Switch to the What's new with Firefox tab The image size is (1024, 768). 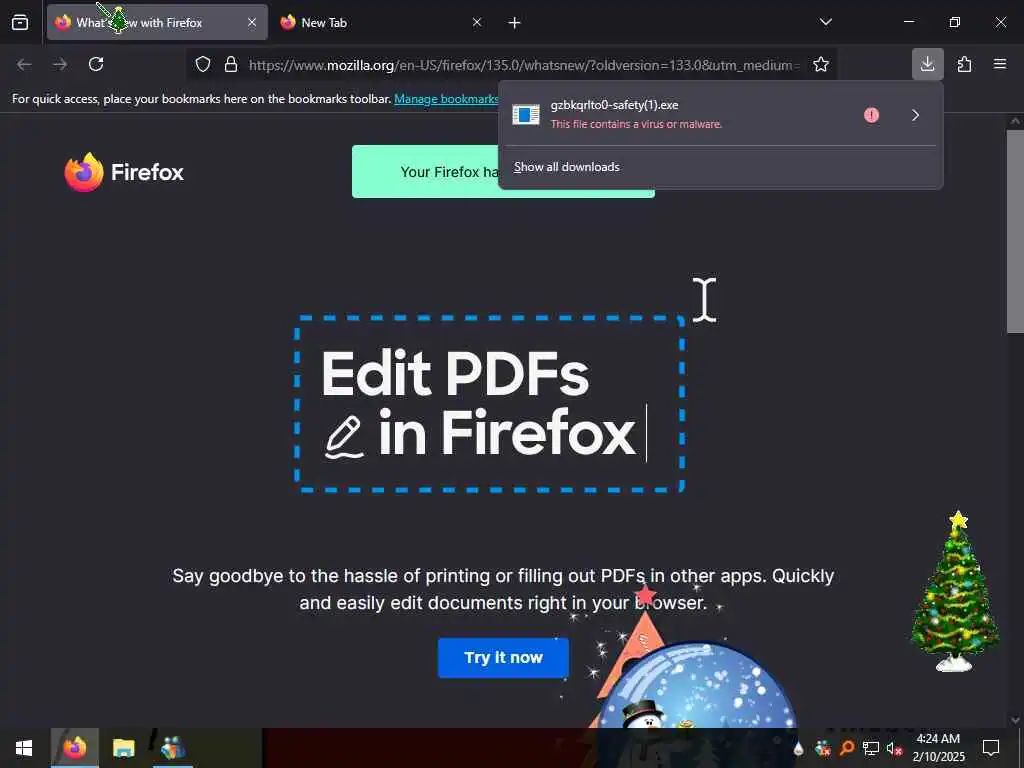[x=157, y=22]
